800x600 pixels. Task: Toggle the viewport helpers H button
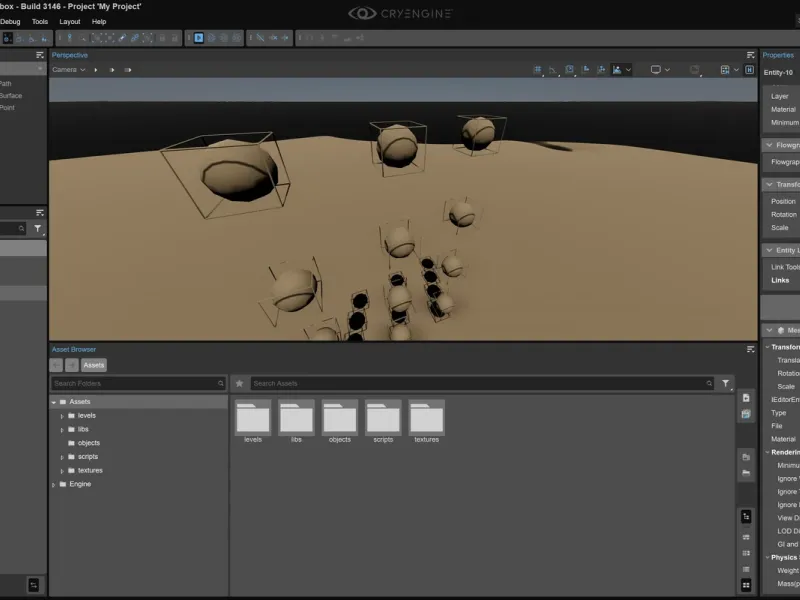[x=749, y=70]
